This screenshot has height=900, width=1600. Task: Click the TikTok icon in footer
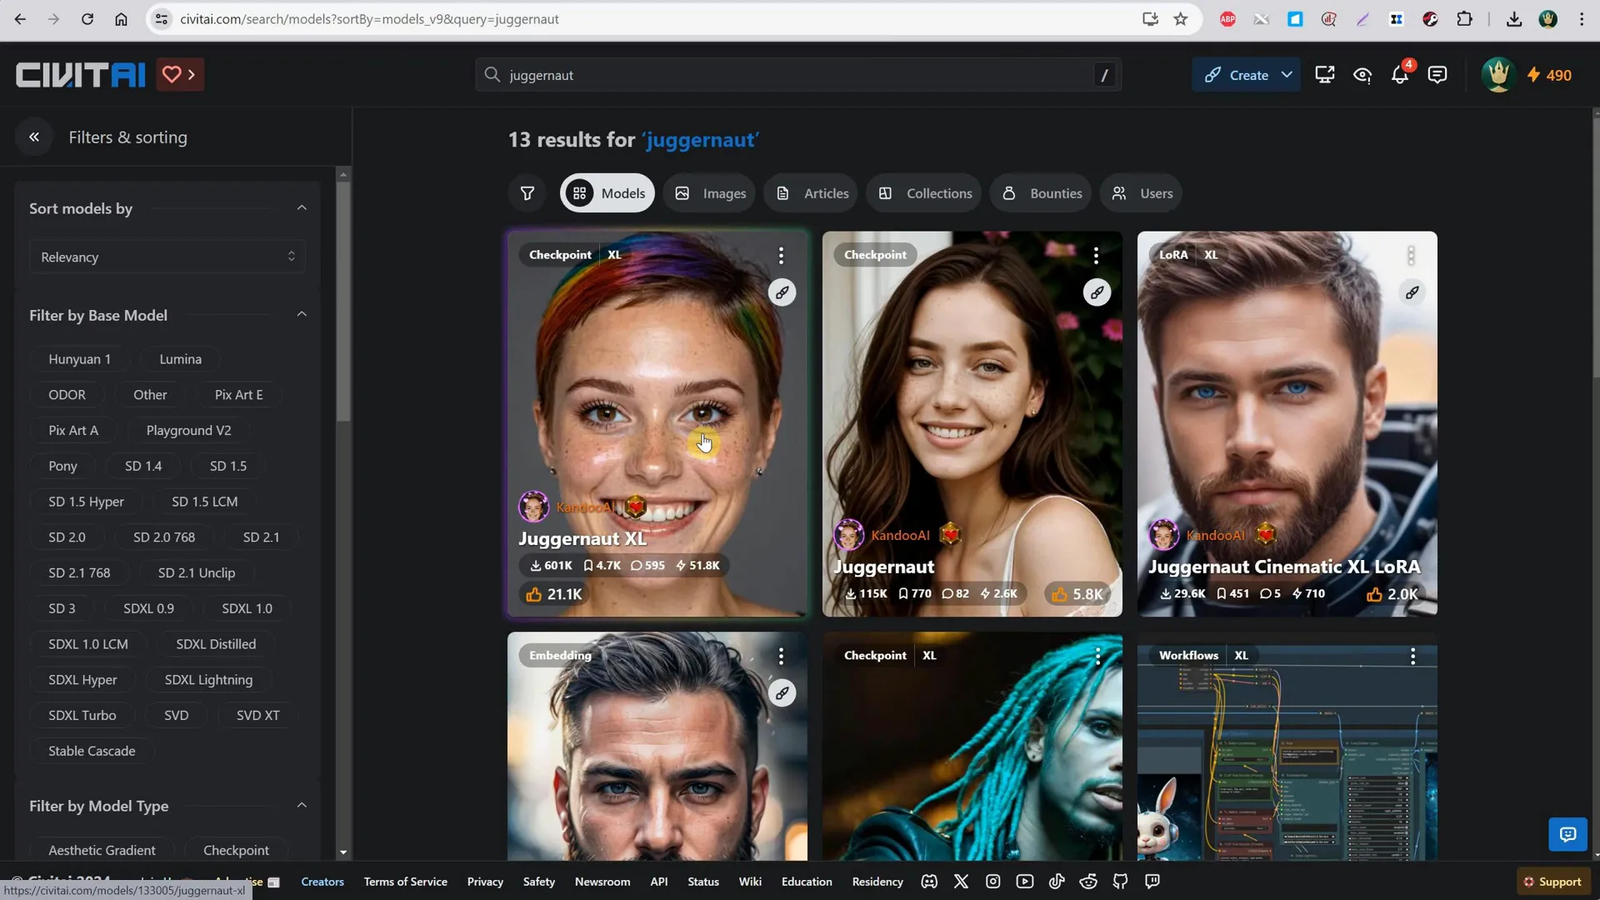[1057, 881]
